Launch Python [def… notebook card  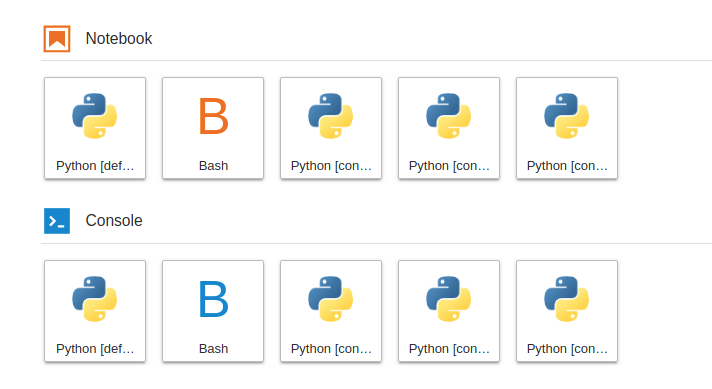pos(95,128)
